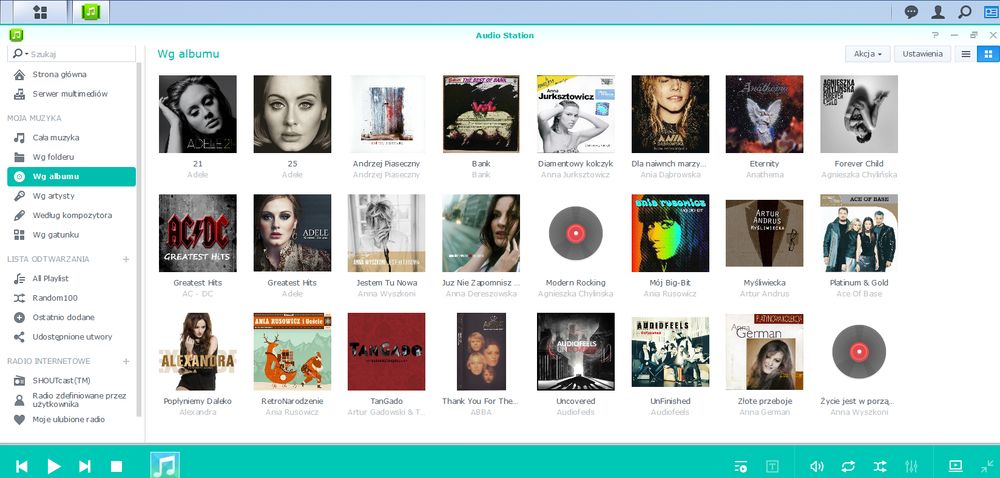1000x478 pixels.
Task: Click the Ustawienia button
Action: coord(922,54)
